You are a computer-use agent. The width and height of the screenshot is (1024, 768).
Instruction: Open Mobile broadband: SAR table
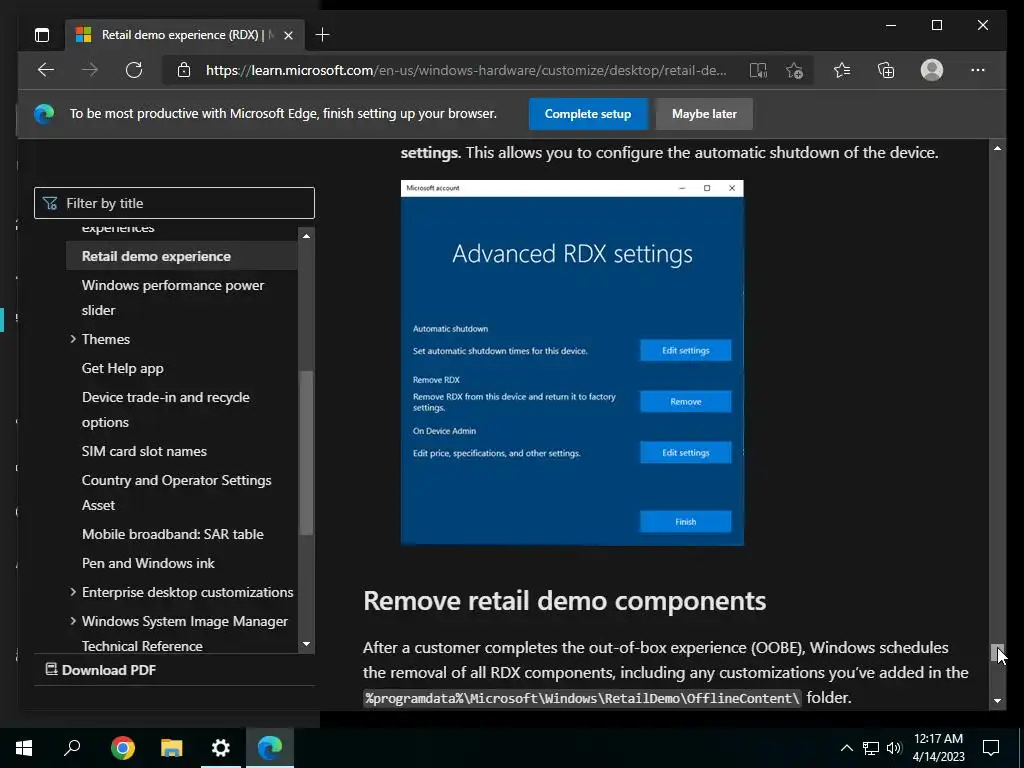pos(172,534)
